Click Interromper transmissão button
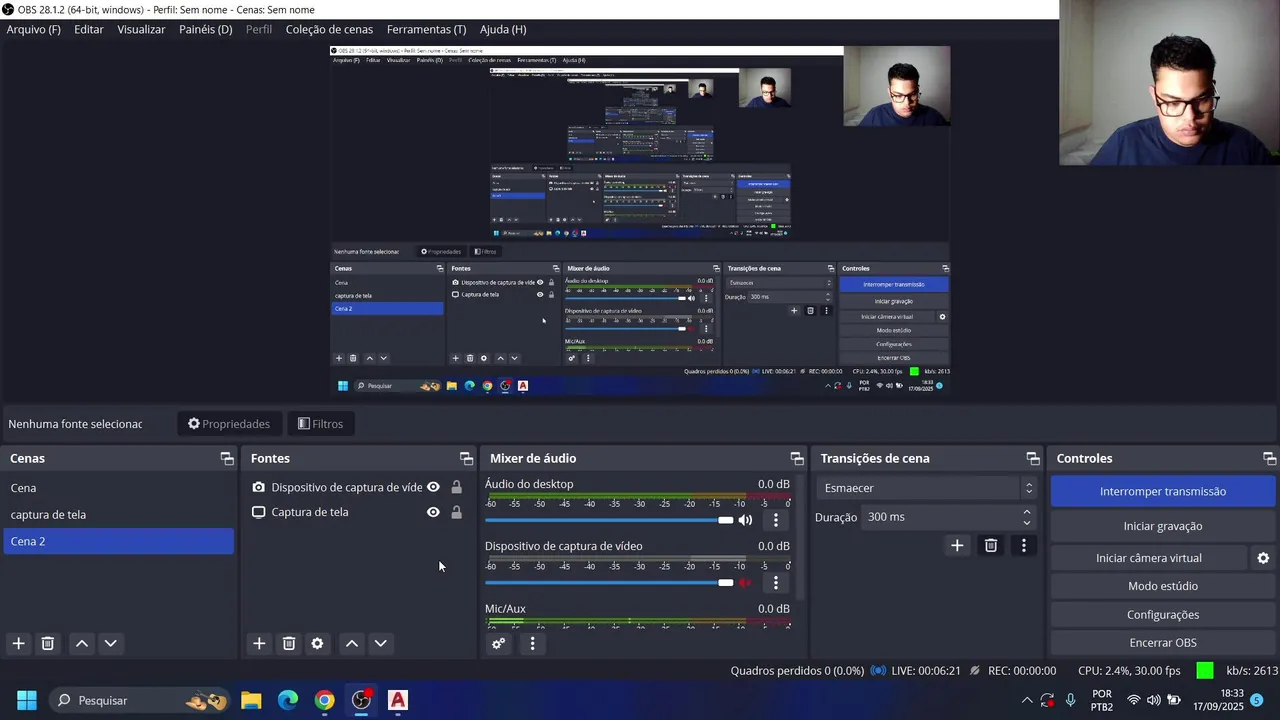The image size is (1280, 720). (1163, 491)
